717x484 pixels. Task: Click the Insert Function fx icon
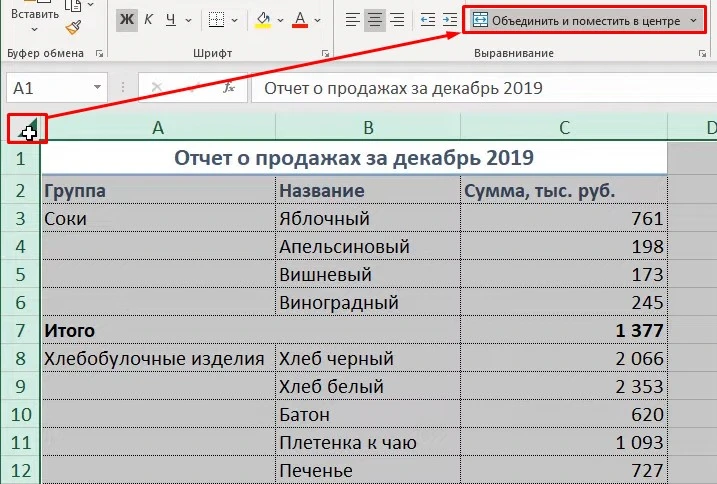pos(229,88)
